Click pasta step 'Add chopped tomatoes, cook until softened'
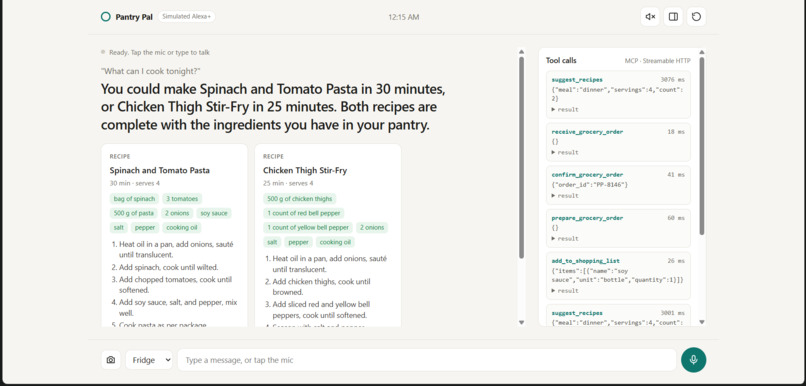Image resolution: width=806 pixels, height=386 pixels. [x=175, y=285]
